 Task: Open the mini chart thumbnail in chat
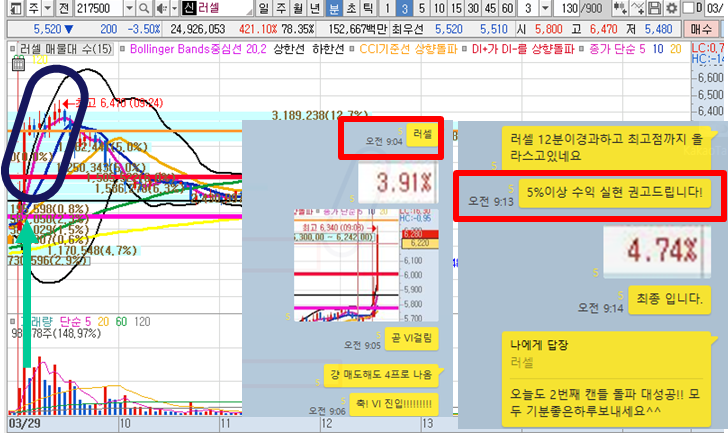(x=366, y=265)
